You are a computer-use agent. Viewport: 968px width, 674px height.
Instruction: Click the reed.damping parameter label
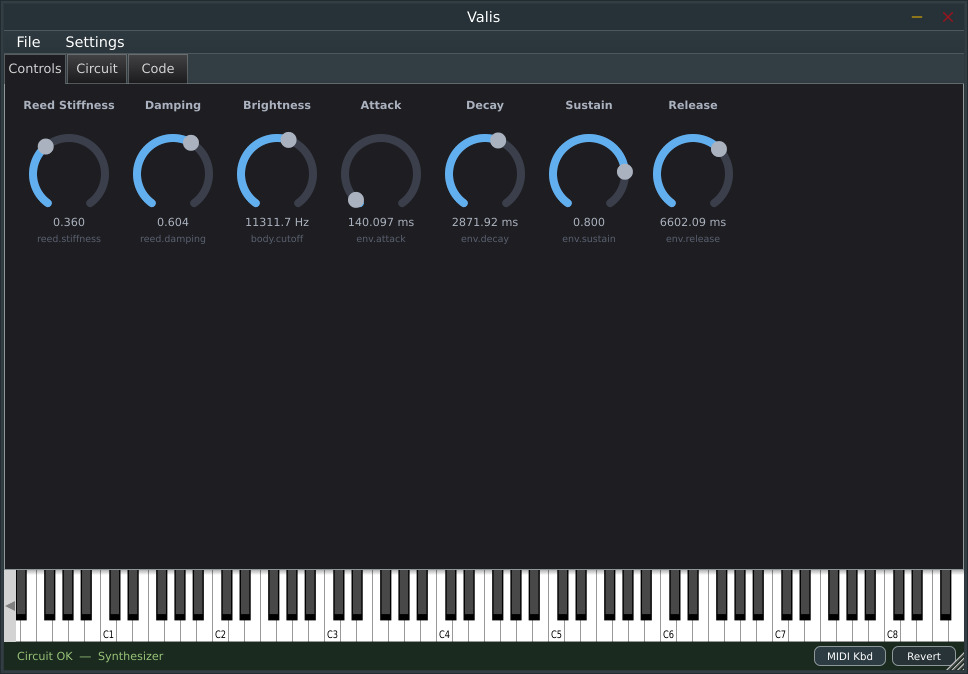(x=173, y=239)
